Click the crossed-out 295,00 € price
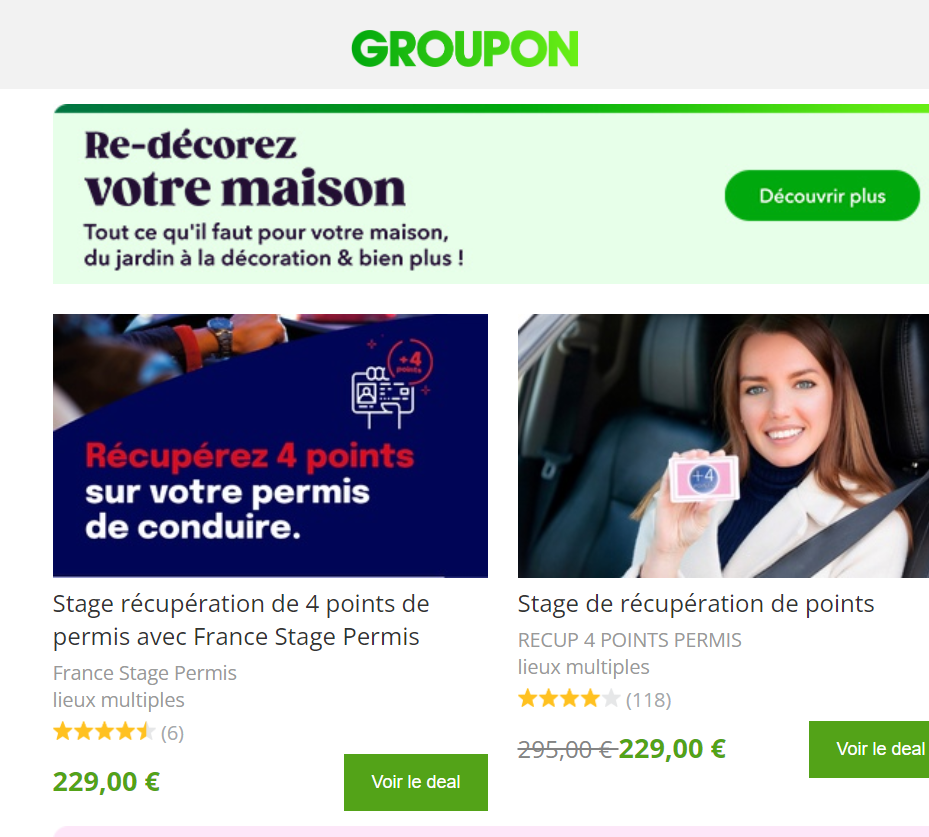Screen dimensions: 929x837 coord(568,749)
